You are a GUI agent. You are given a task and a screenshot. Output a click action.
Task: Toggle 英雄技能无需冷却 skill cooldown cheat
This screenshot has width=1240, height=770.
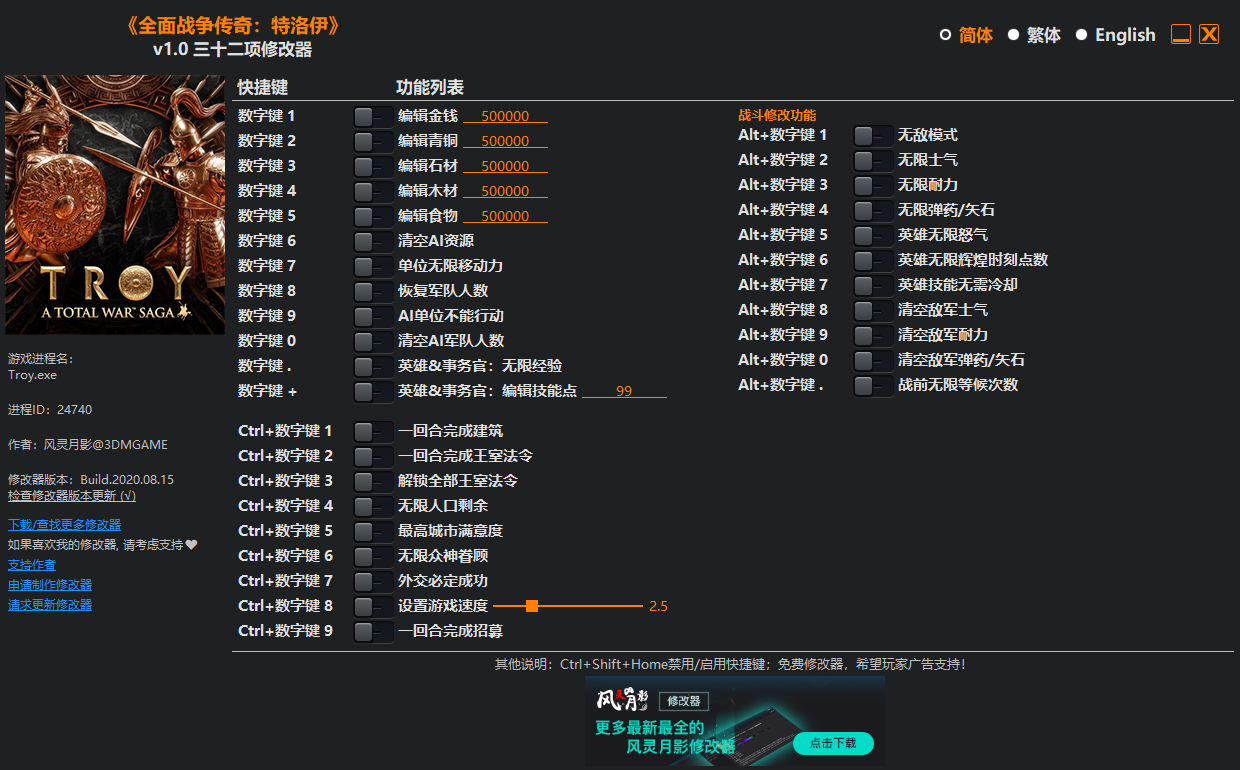(x=873, y=285)
